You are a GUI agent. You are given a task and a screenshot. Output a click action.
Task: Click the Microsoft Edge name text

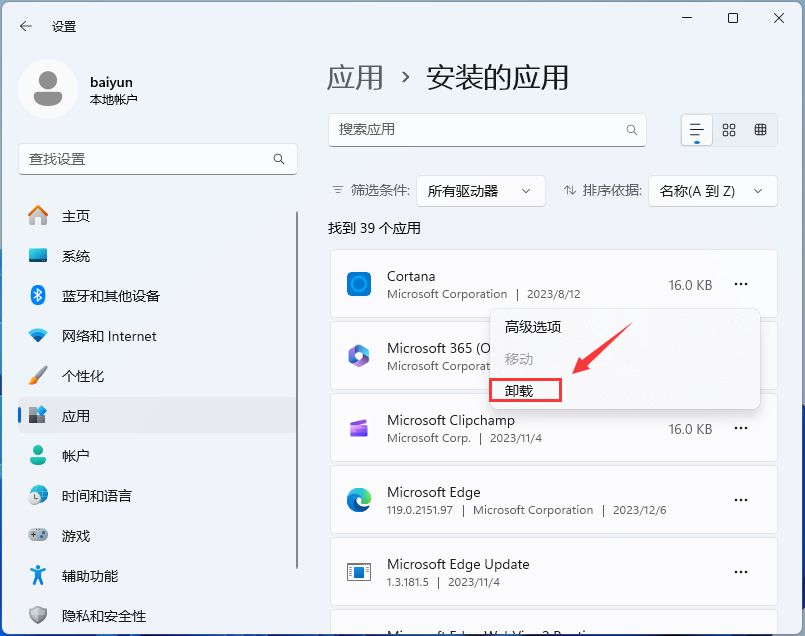point(433,492)
